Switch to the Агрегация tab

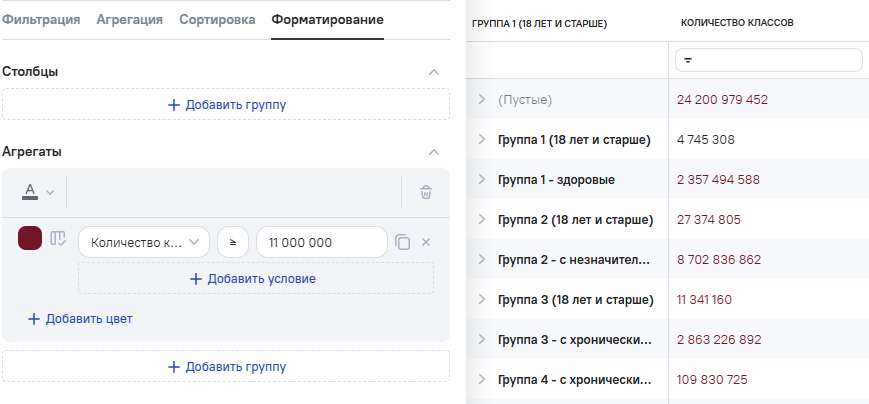click(x=130, y=19)
